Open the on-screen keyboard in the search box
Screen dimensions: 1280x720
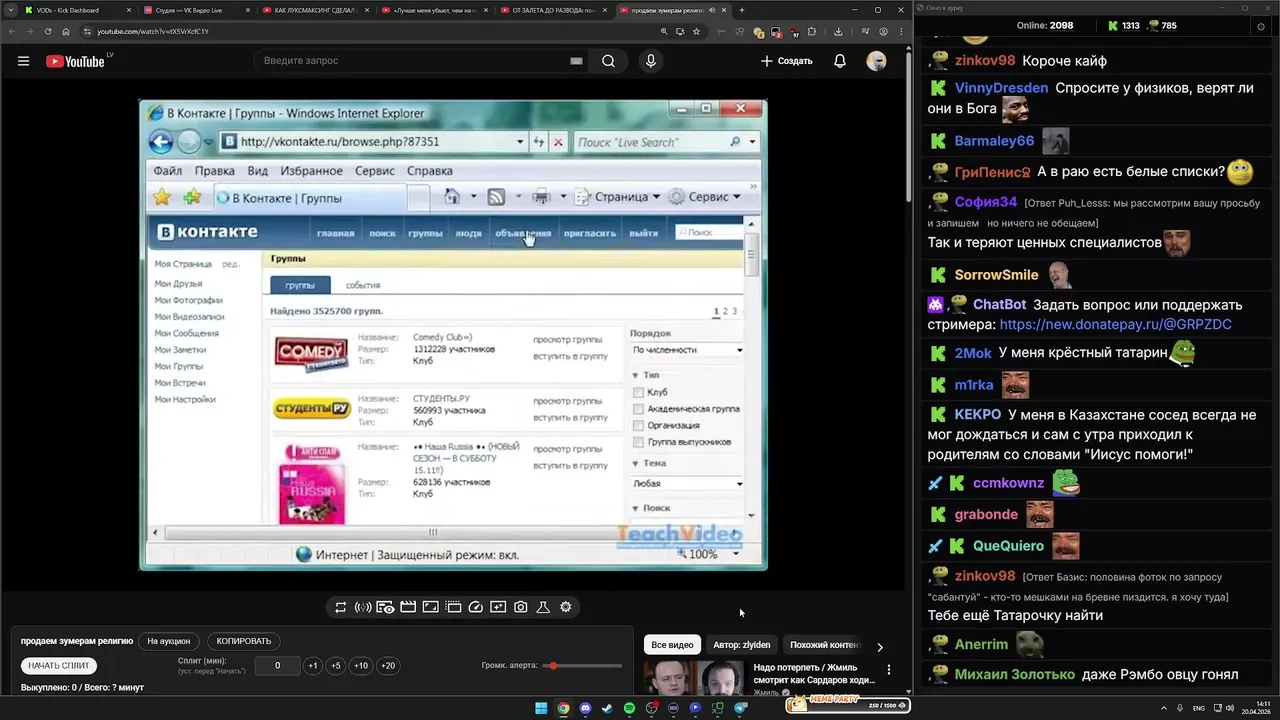tap(576, 61)
